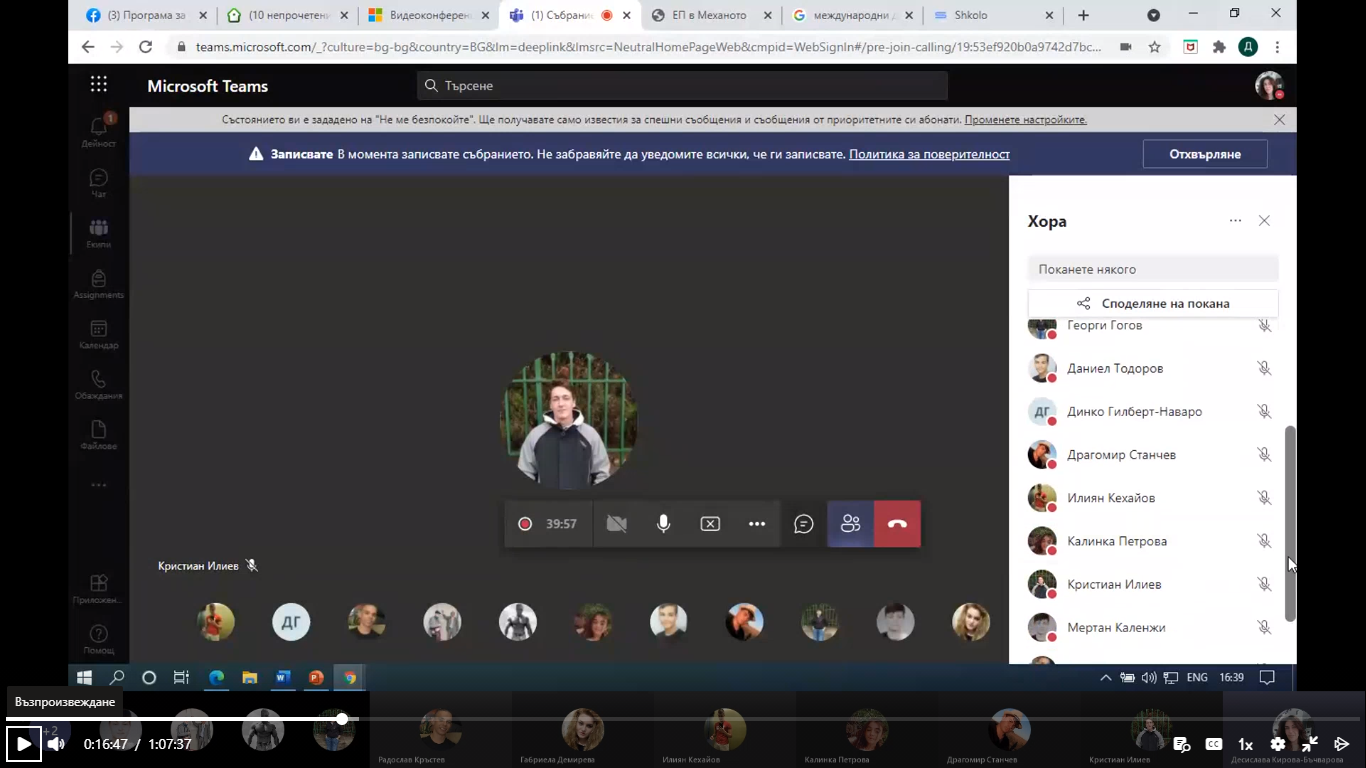Click the center speaker profile picture
1366x768 pixels.
point(568,421)
